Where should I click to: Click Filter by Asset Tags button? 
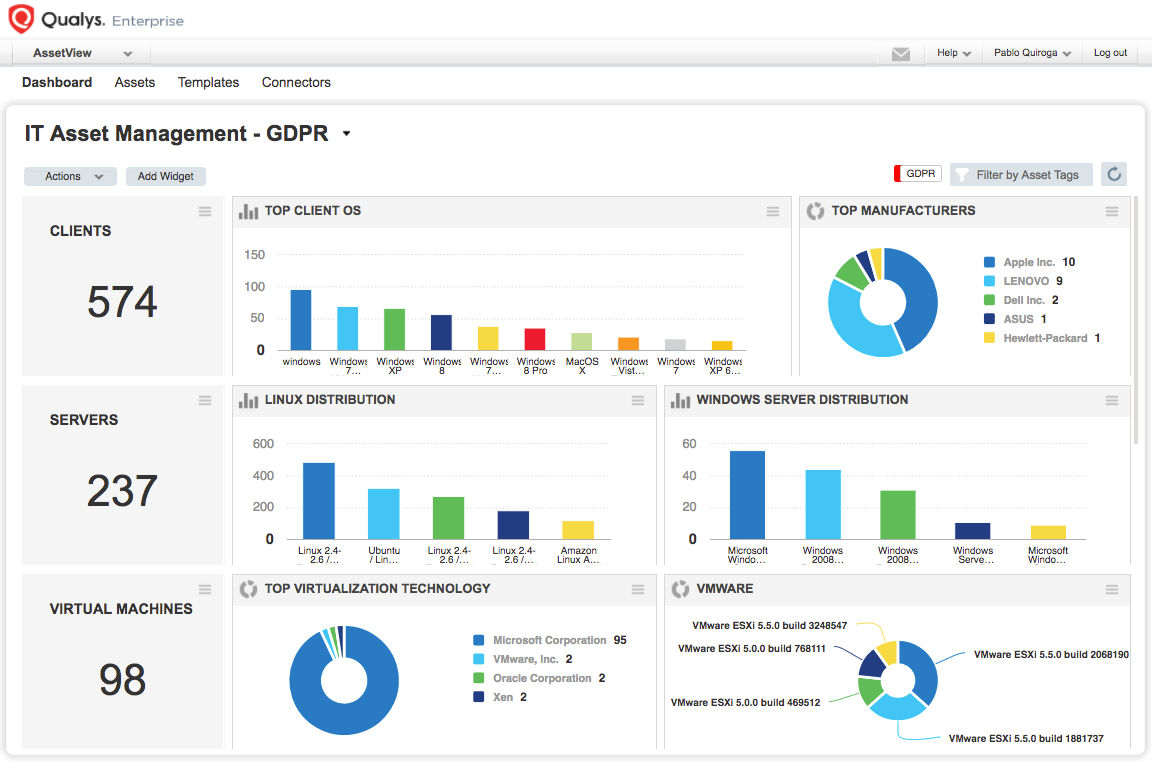[x=1021, y=175]
